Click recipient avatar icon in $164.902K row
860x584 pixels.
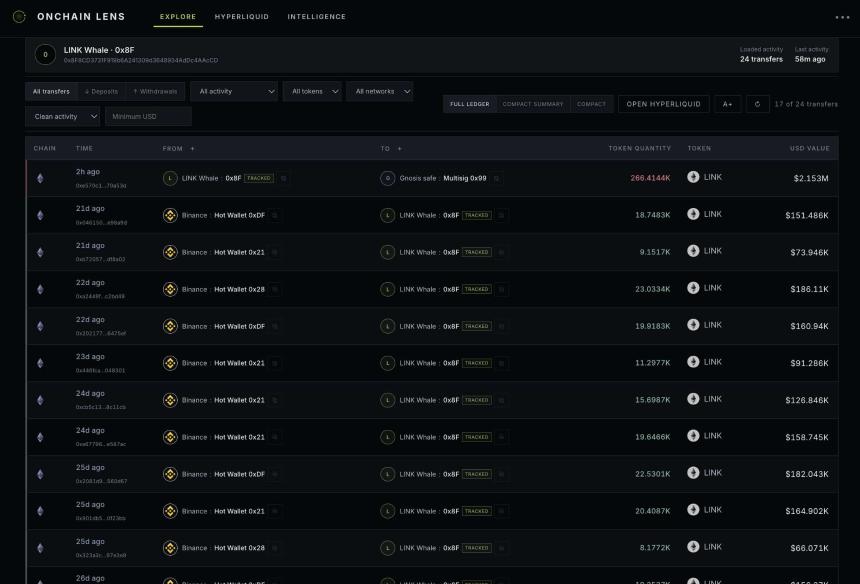click(388, 511)
